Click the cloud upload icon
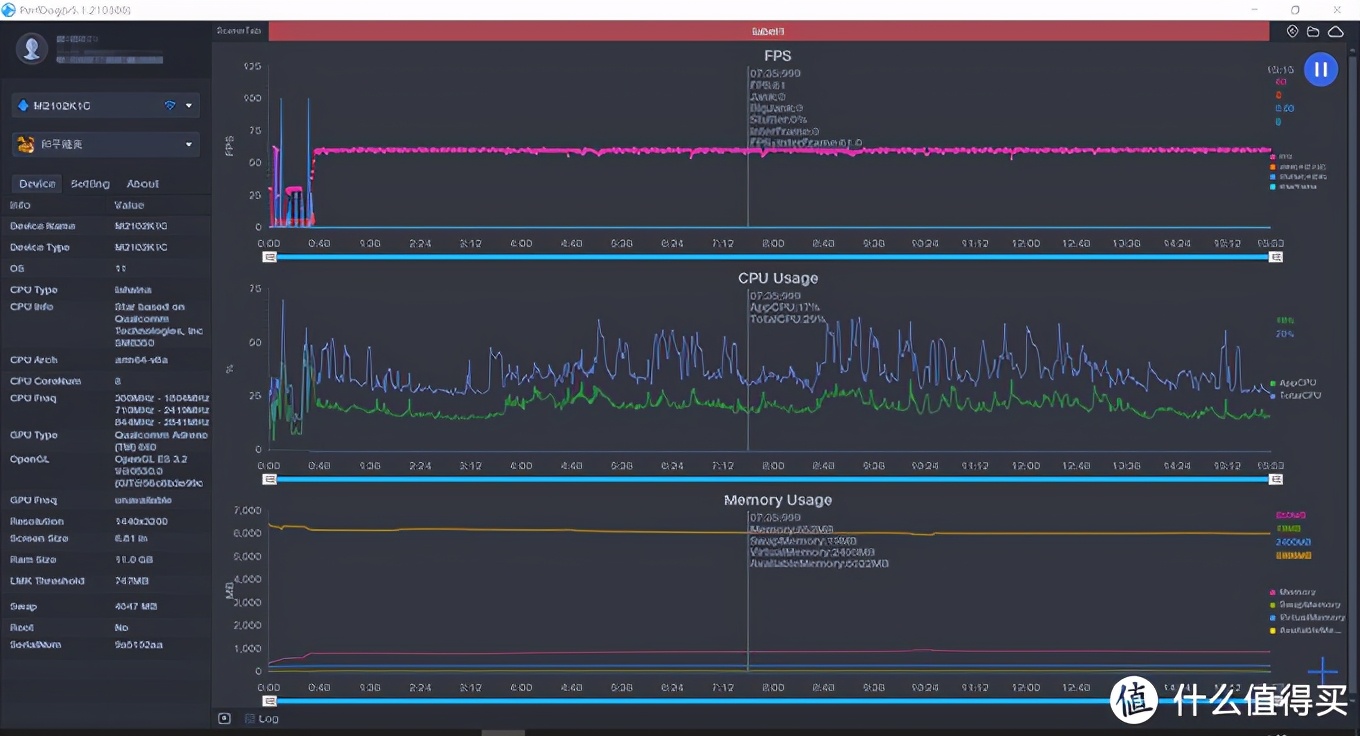Viewport: 1360px width, 736px height. [1335, 32]
